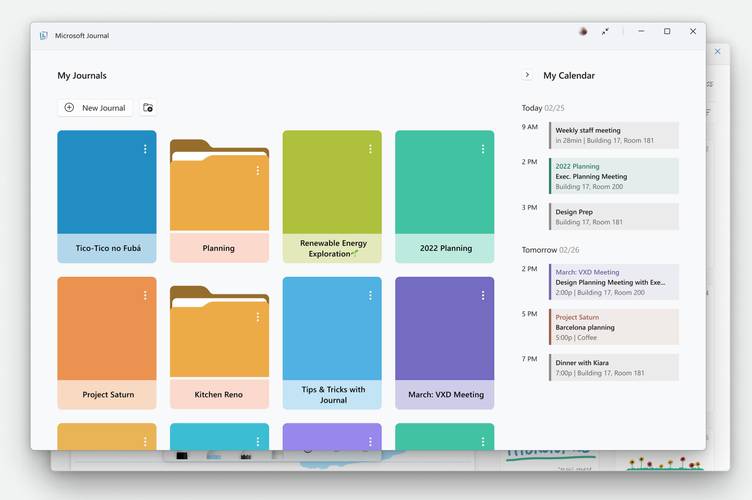This screenshot has width=752, height=500.
Task: Open the 2022 Planning journal cover
Action: (x=445, y=197)
